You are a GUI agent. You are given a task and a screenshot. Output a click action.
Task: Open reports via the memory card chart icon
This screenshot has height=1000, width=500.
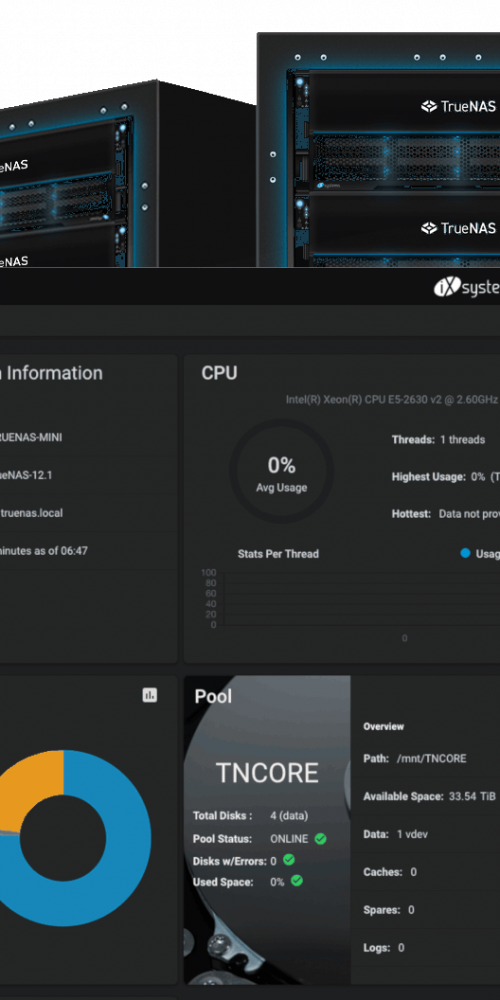[x=150, y=695]
